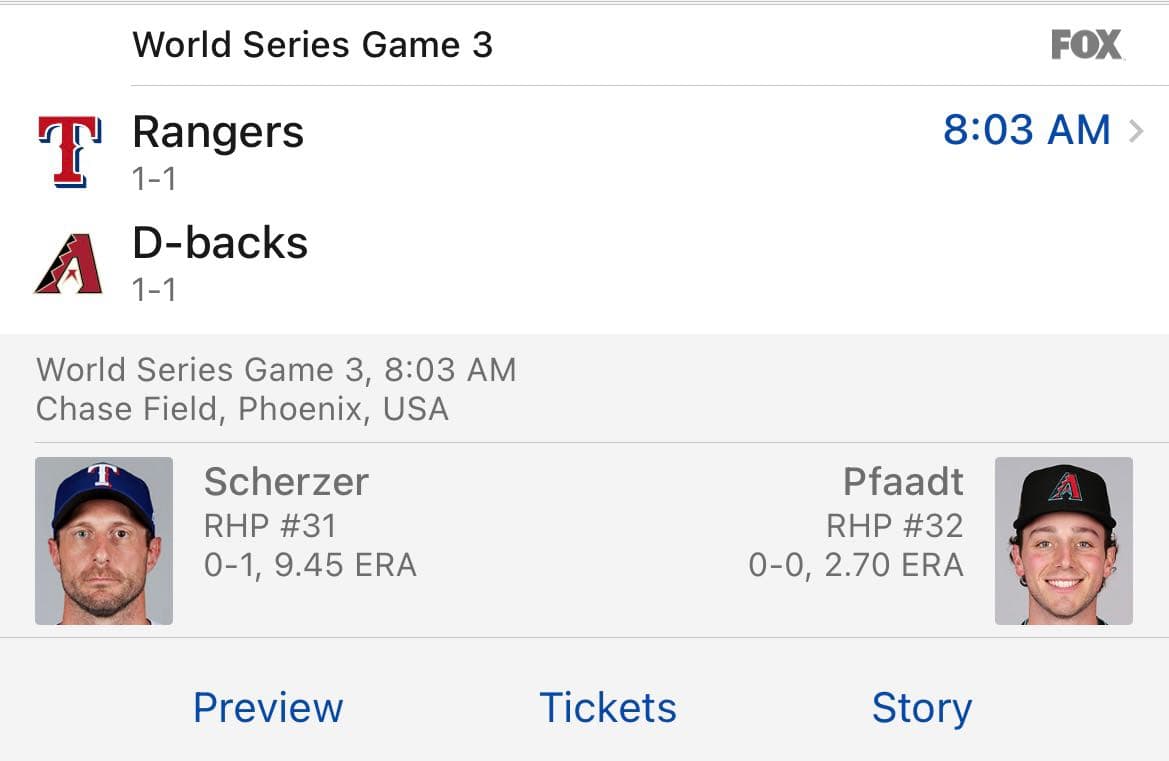
Task: Click the World Series Game 3 header
Action: [x=312, y=45]
